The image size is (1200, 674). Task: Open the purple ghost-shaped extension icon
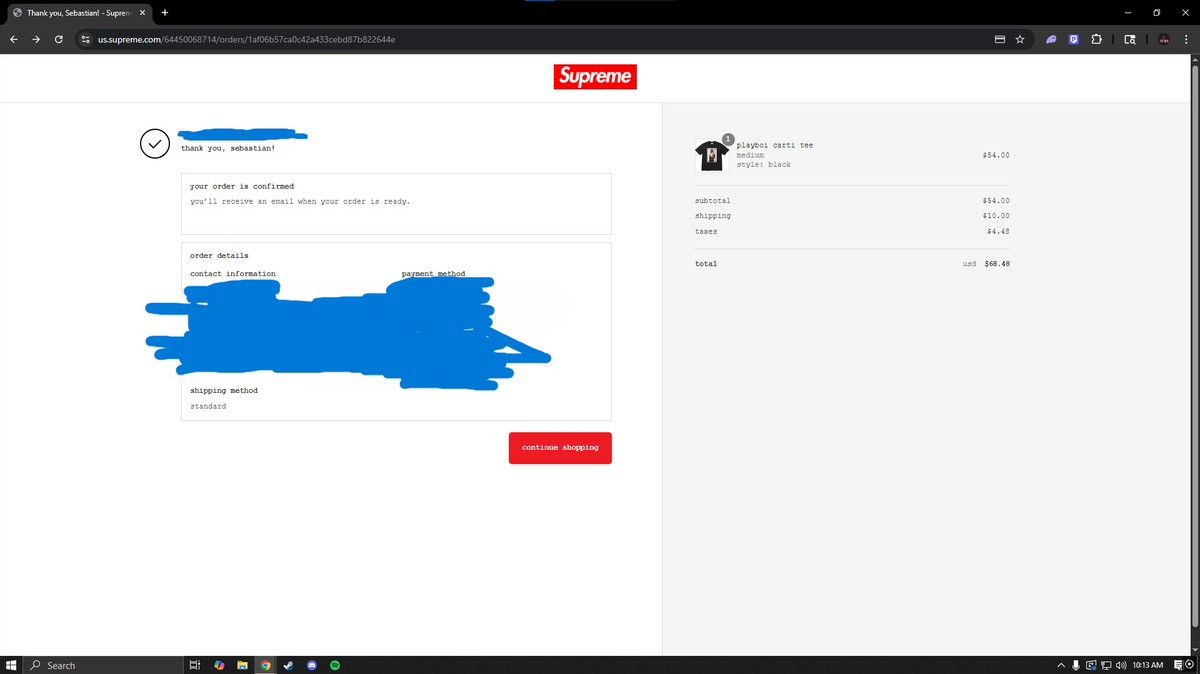pos(1051,39)
